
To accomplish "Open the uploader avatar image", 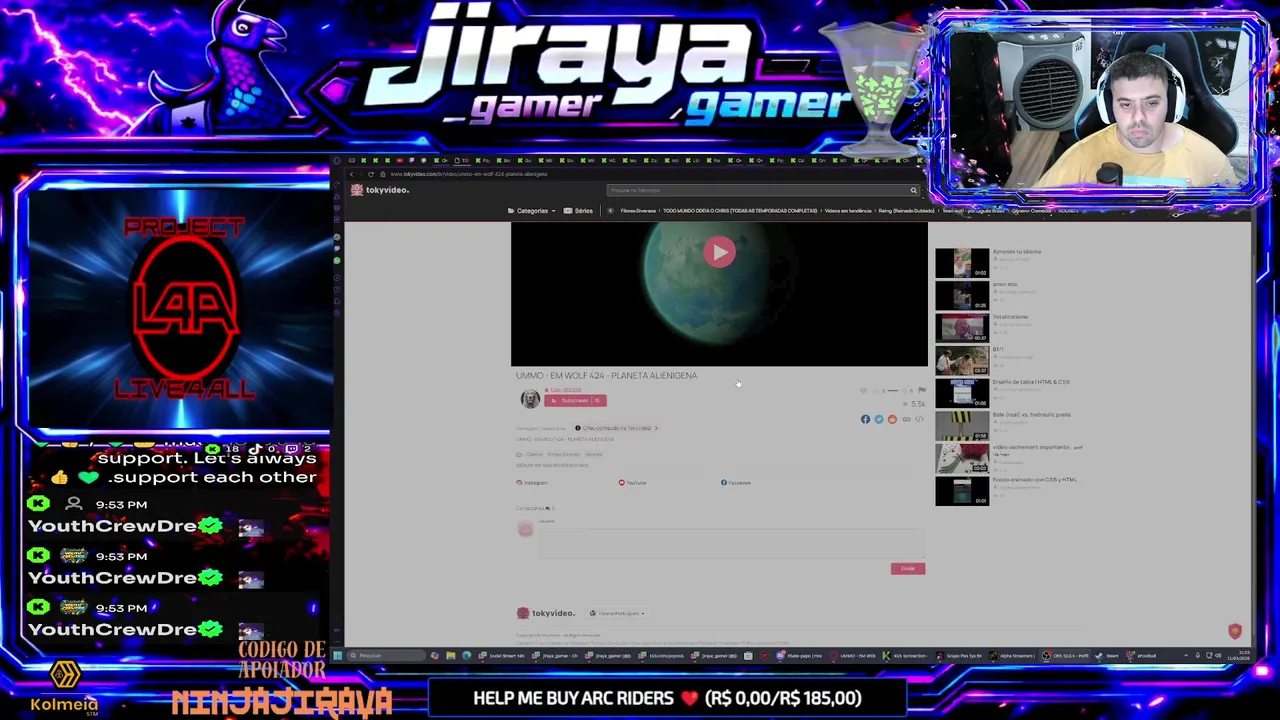I will (x=530, y=399).
